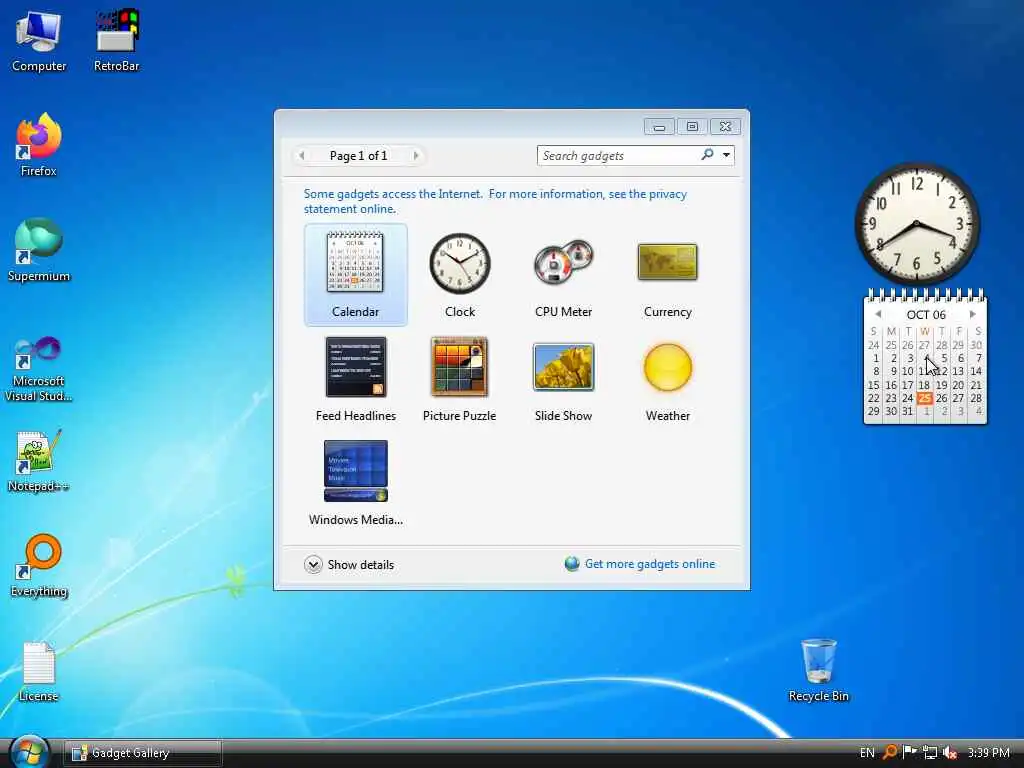The height and width of the screenshot is (768, 1024).
Task: Go to previous gadget page arrow
Action: click(302, 155)
